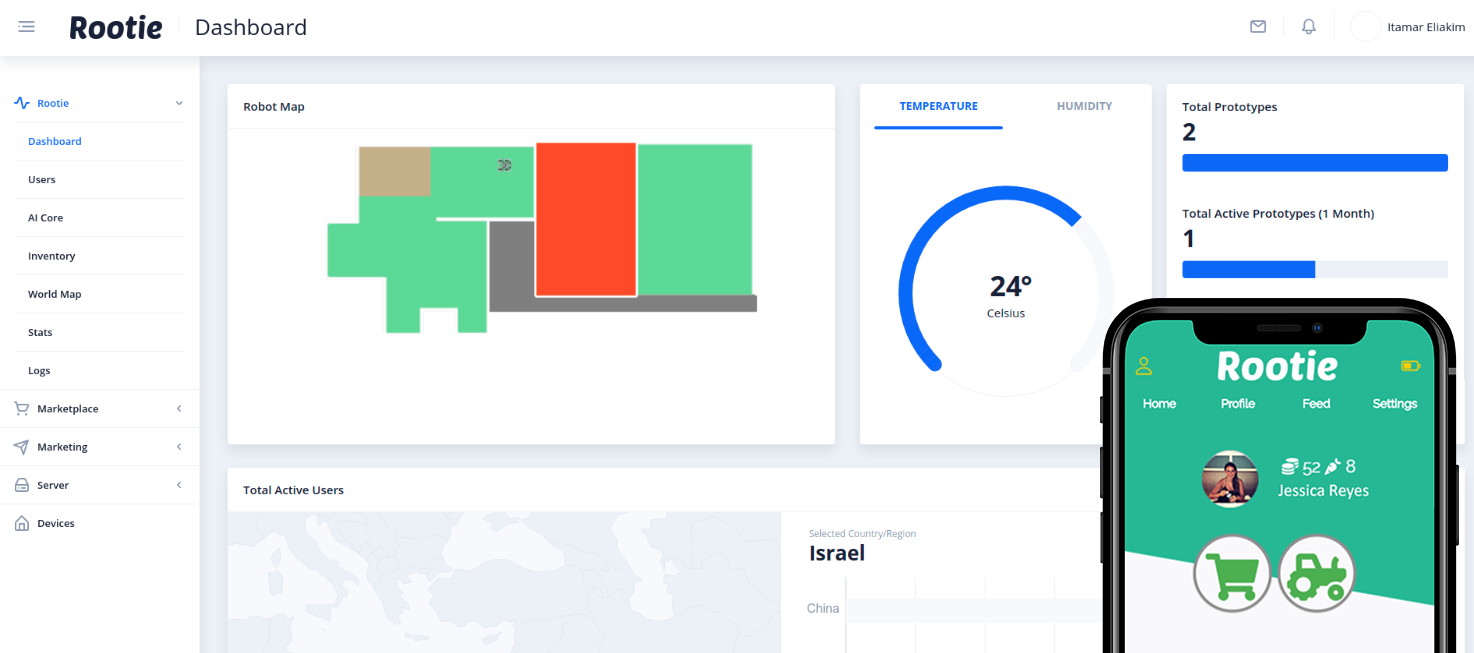Tap the shopping cart round button

(1232, 574)
